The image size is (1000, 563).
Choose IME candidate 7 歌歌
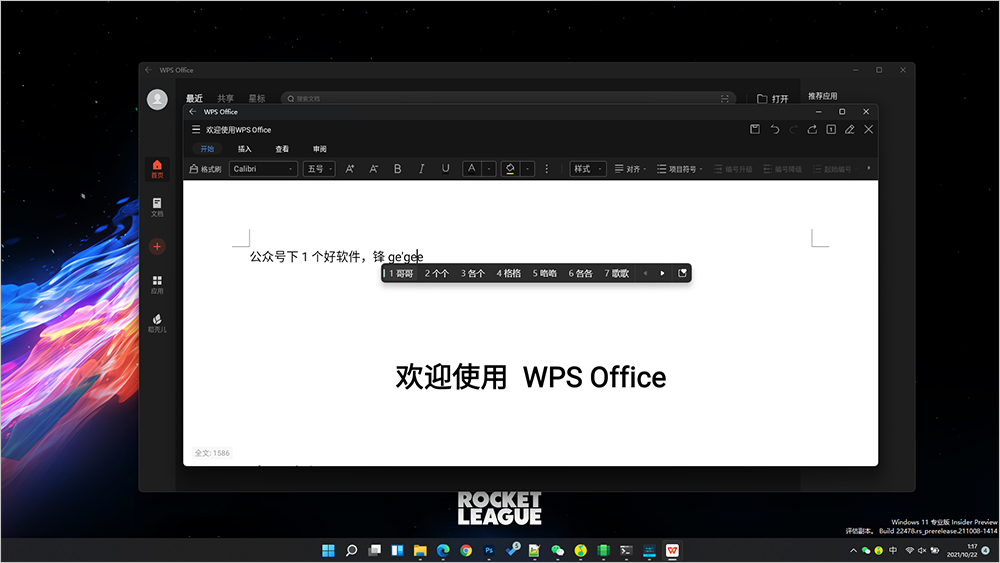[x=617, y=274]
